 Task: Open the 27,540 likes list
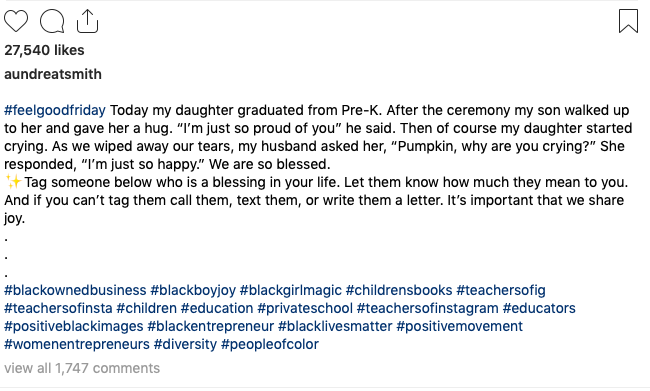(x=44, y=50)
